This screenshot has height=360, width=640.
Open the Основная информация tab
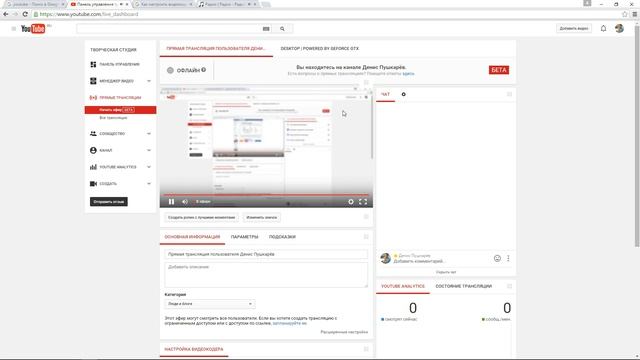tap(192, 237)
